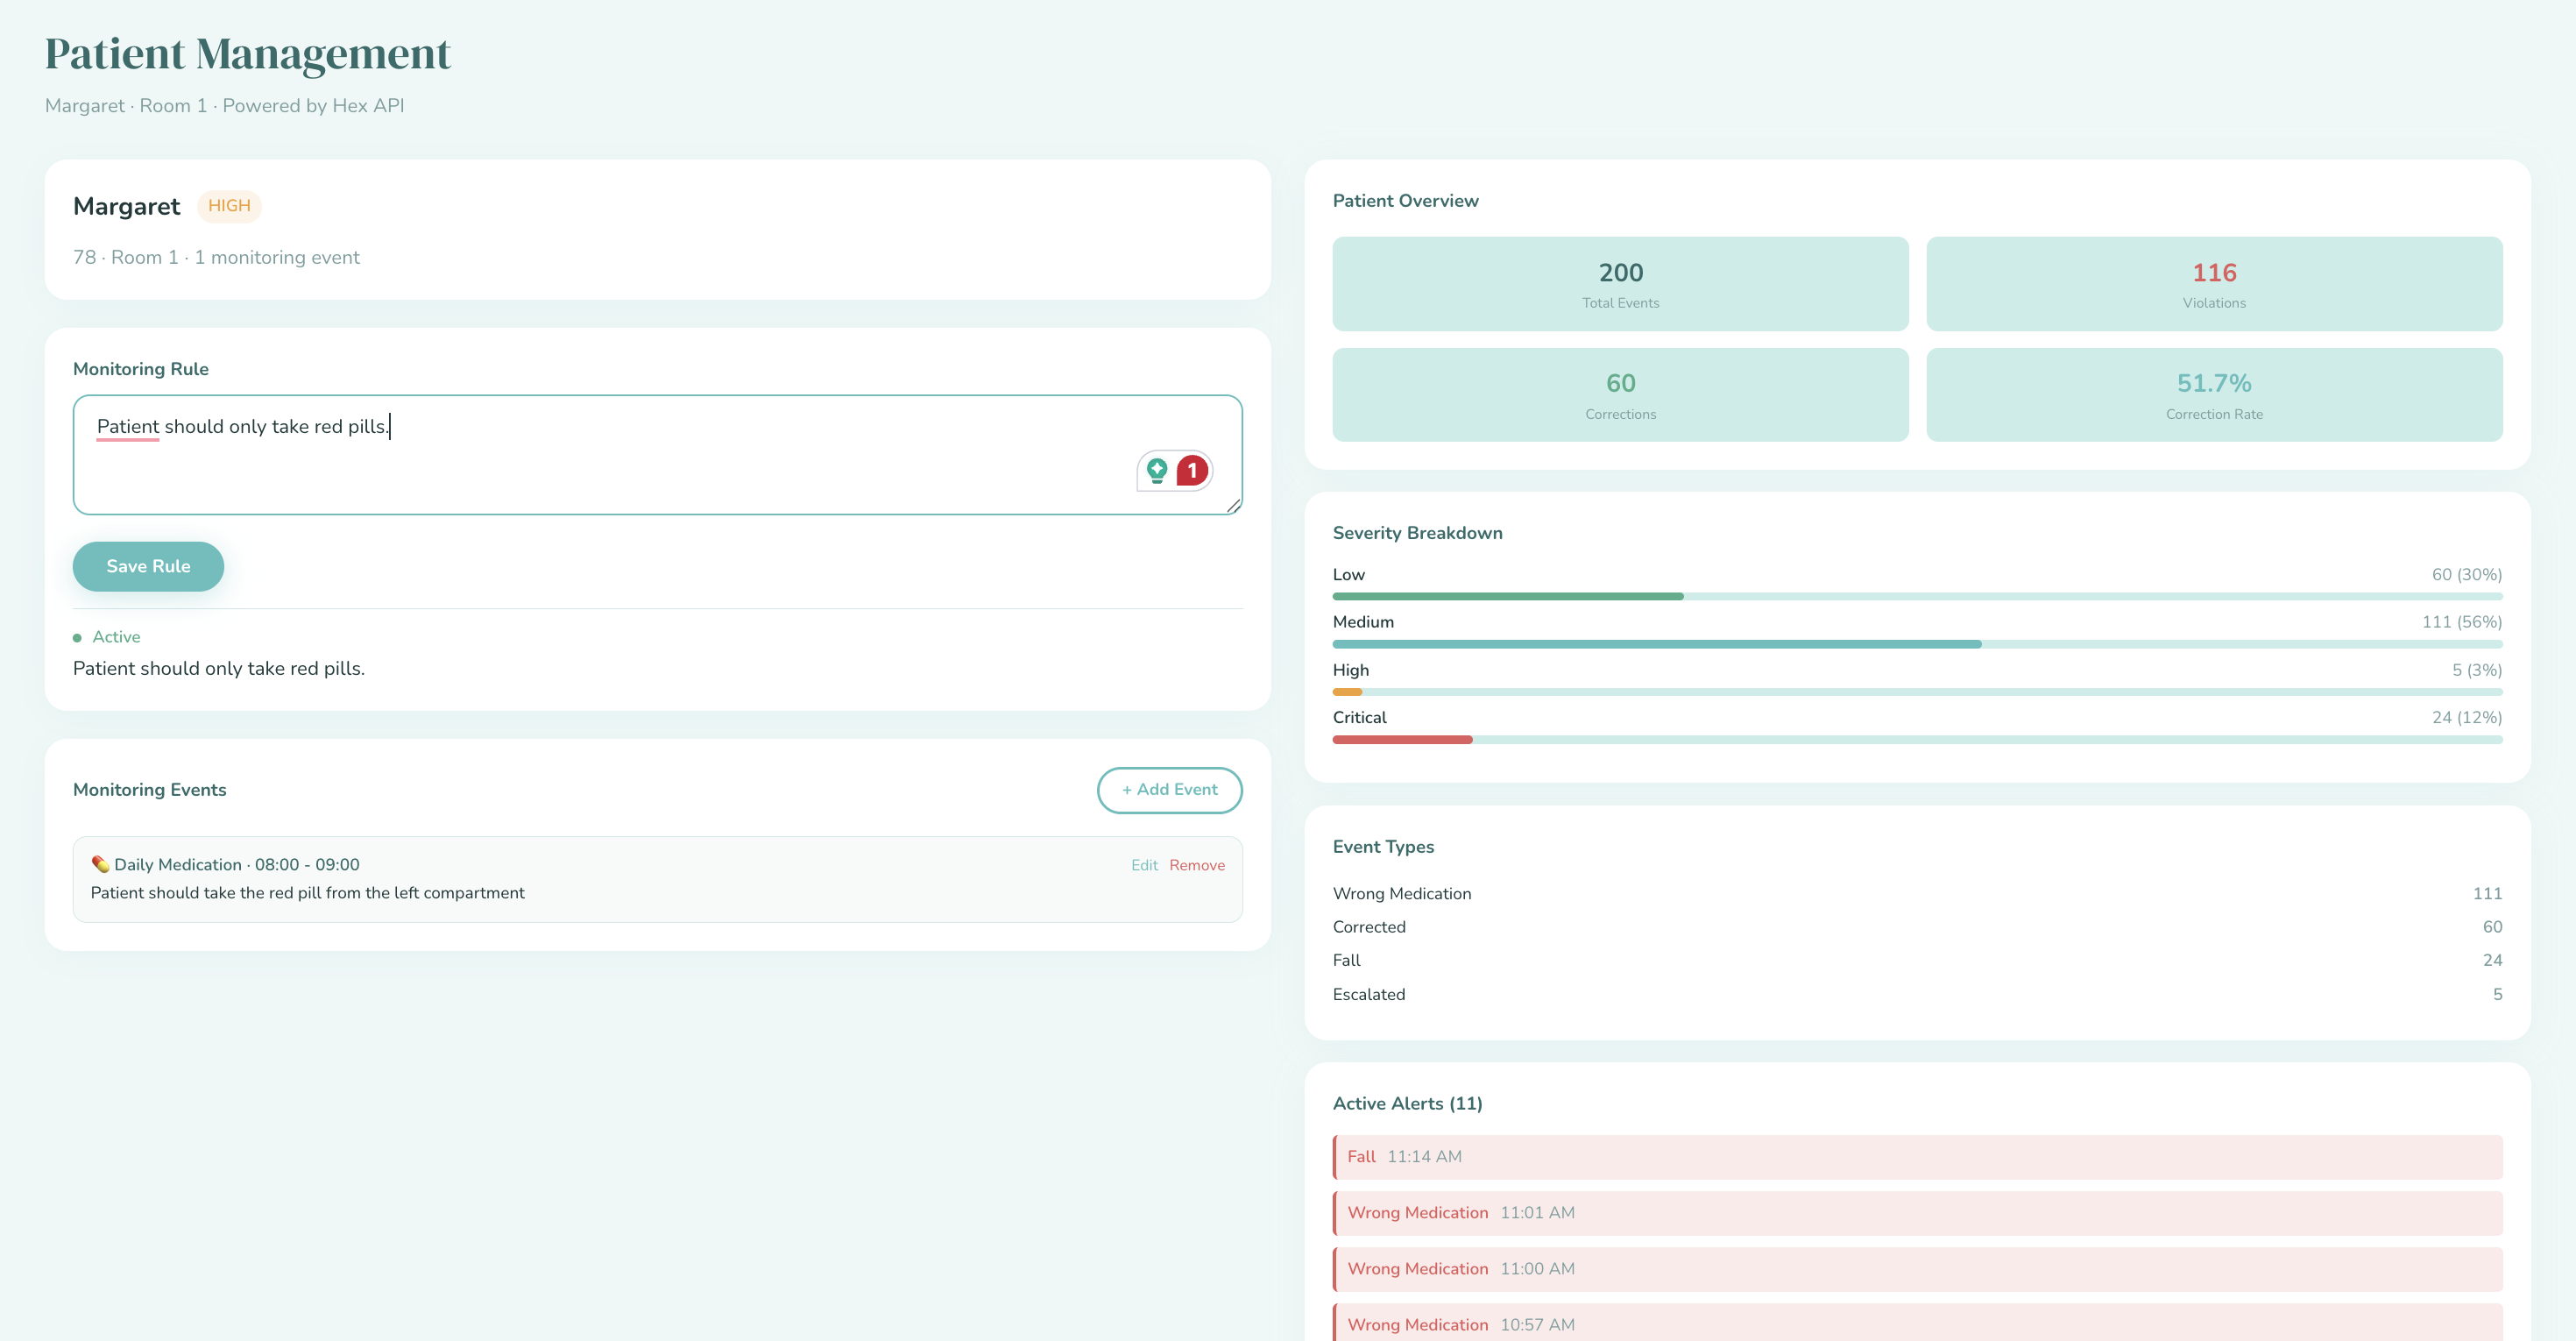Click the Critical severity progress bar

click(x=1917, y=740)
